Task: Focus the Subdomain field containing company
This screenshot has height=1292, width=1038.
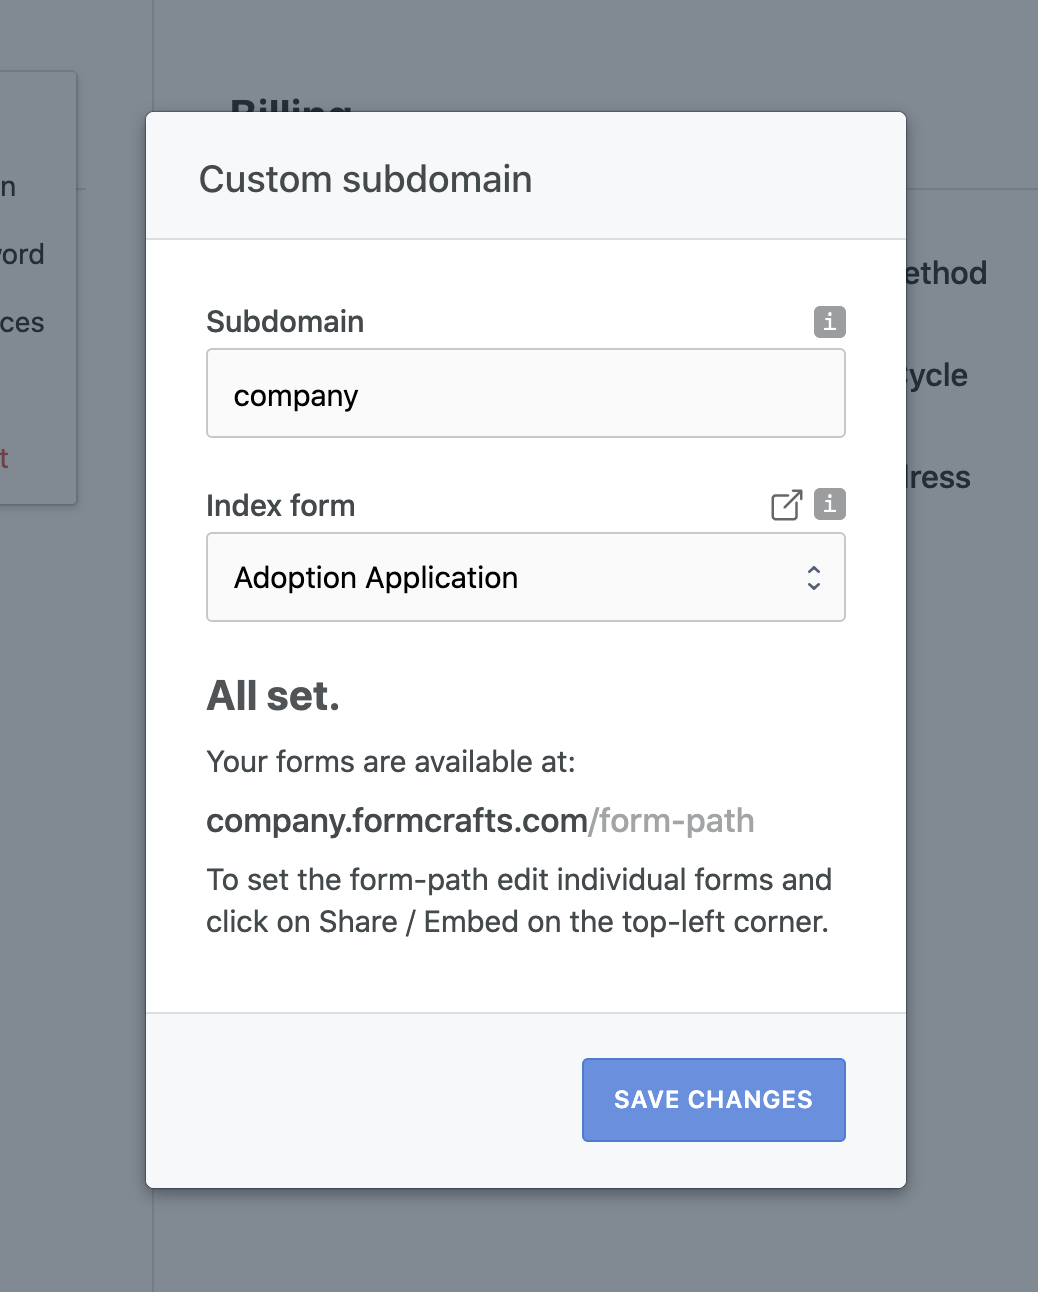Action: click(x=526, y=393)
